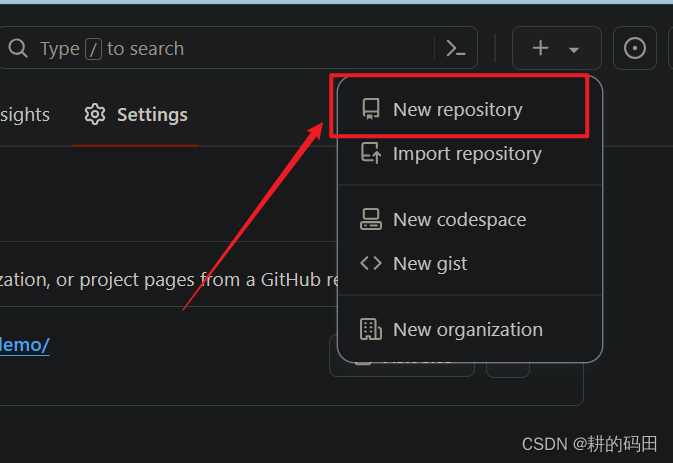Switch to the Insights tab

[x=25, y=115]
